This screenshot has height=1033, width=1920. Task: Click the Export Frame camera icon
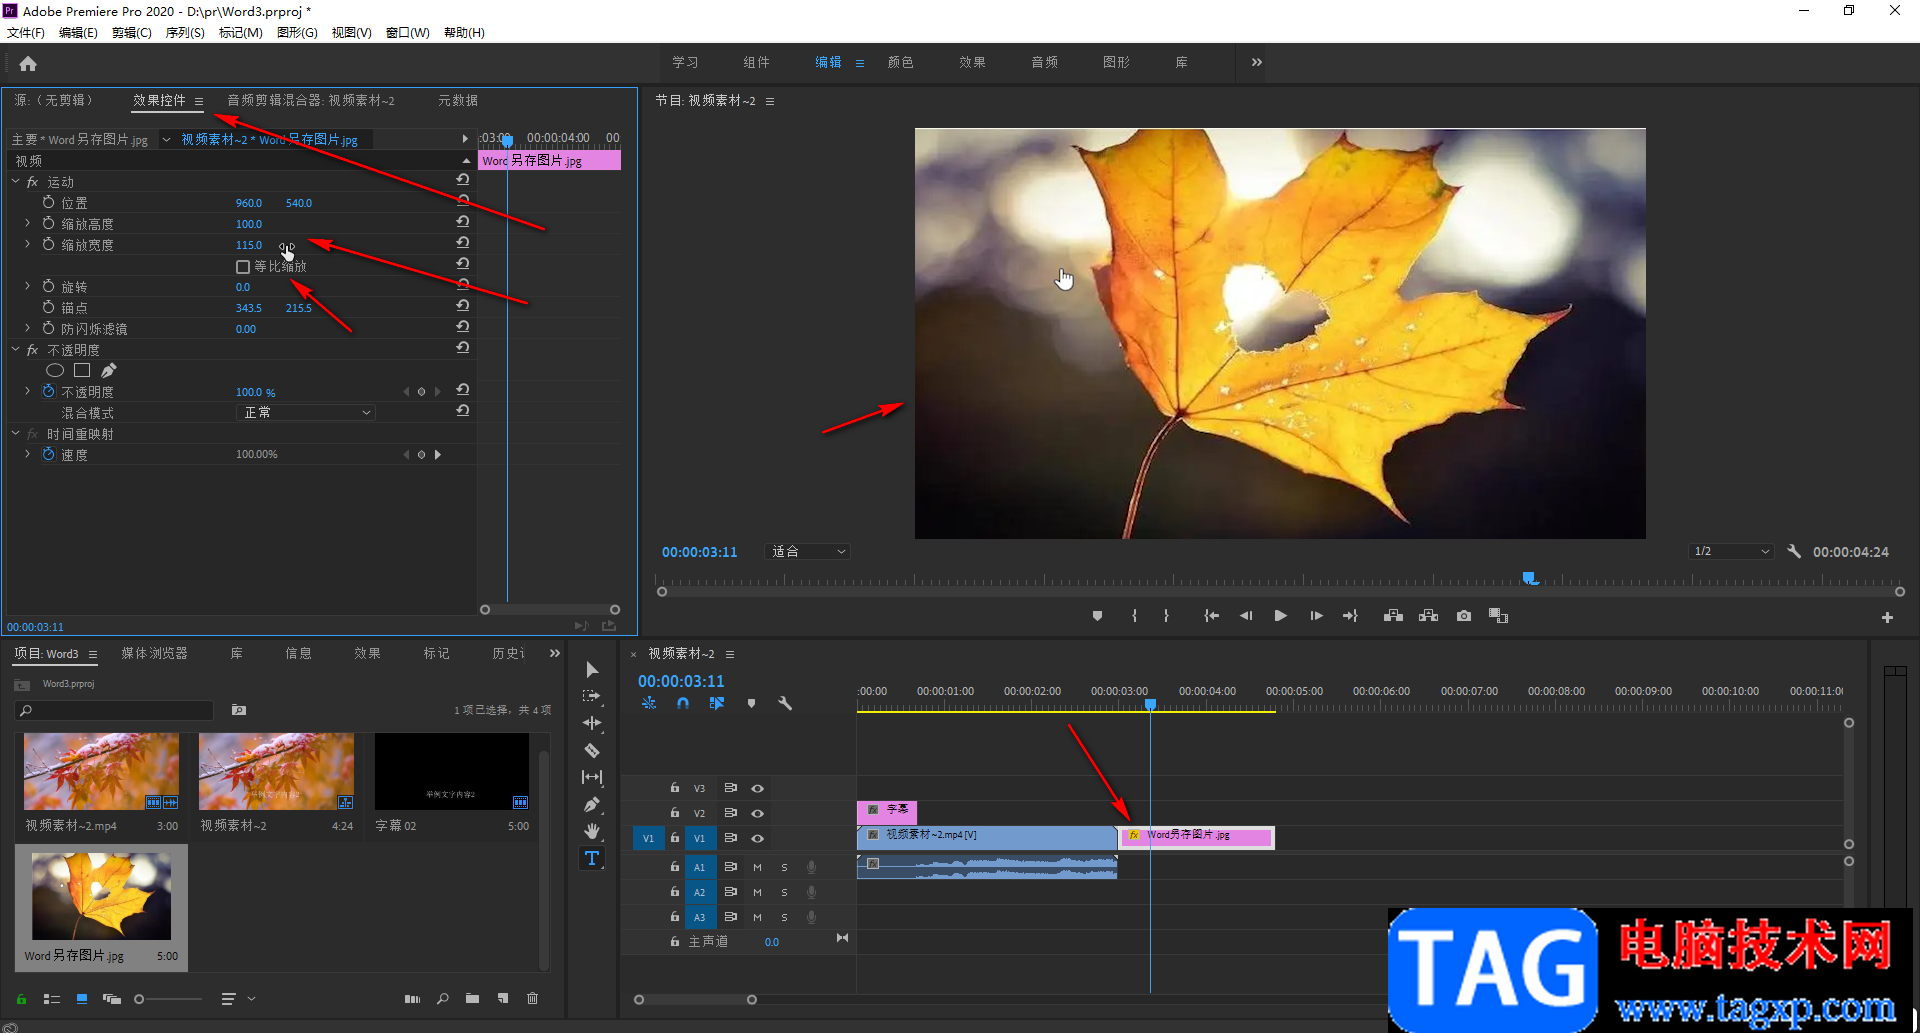coord(1464,616)
